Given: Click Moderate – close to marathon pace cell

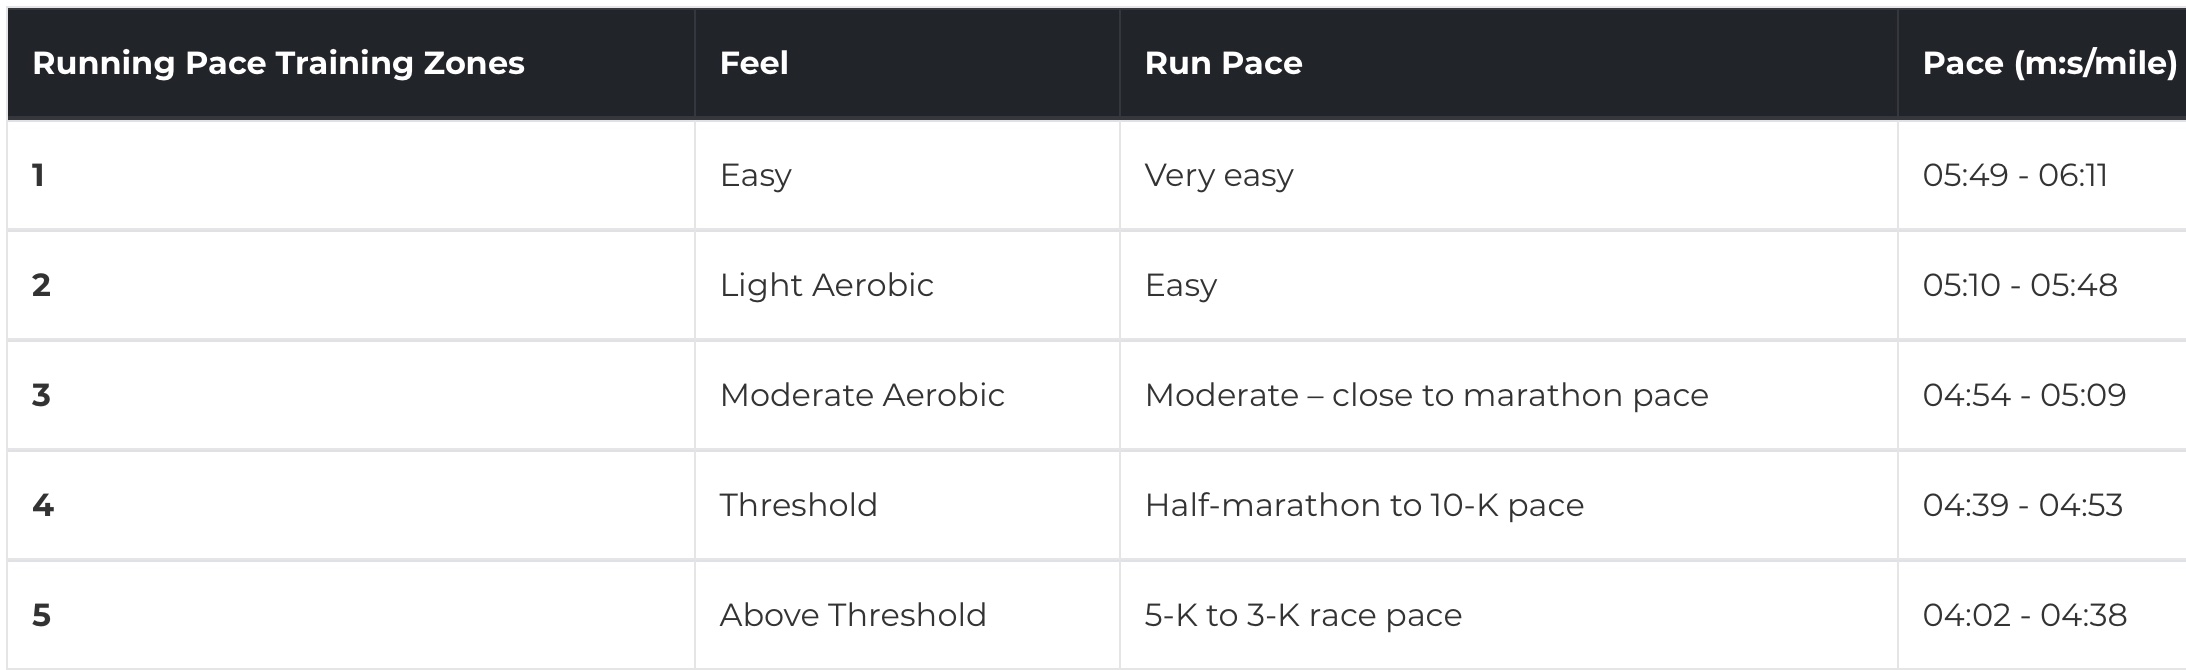Looking at the screenshot, I should pos(1427,396).
